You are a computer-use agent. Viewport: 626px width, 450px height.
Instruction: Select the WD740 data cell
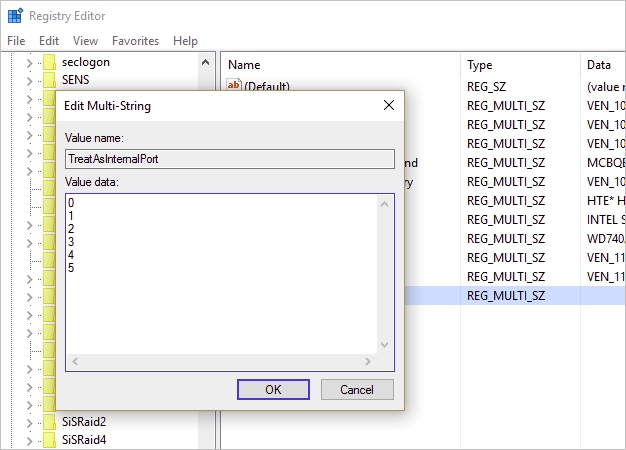606,238
